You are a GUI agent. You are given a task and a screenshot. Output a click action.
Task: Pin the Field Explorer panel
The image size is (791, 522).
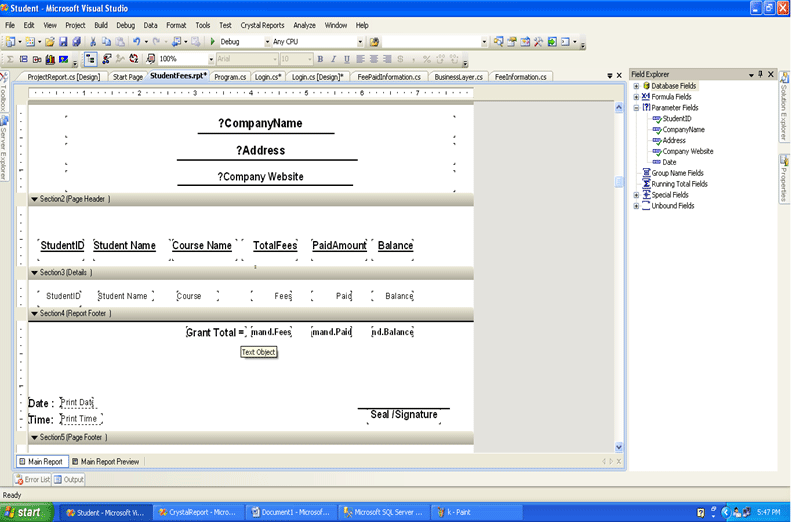(x=761, y=74)
